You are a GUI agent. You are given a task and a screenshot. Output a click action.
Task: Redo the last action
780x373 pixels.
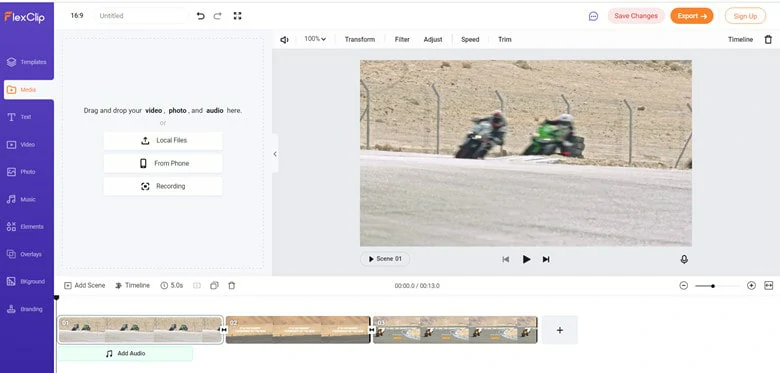217,16
